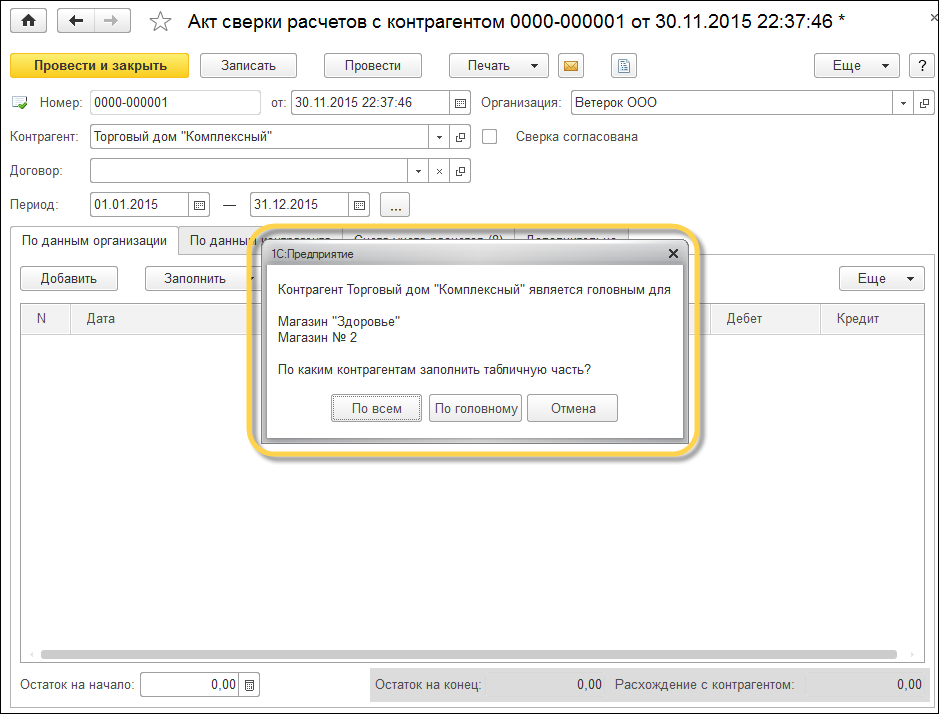Click the Договор input field

[249, 171]
